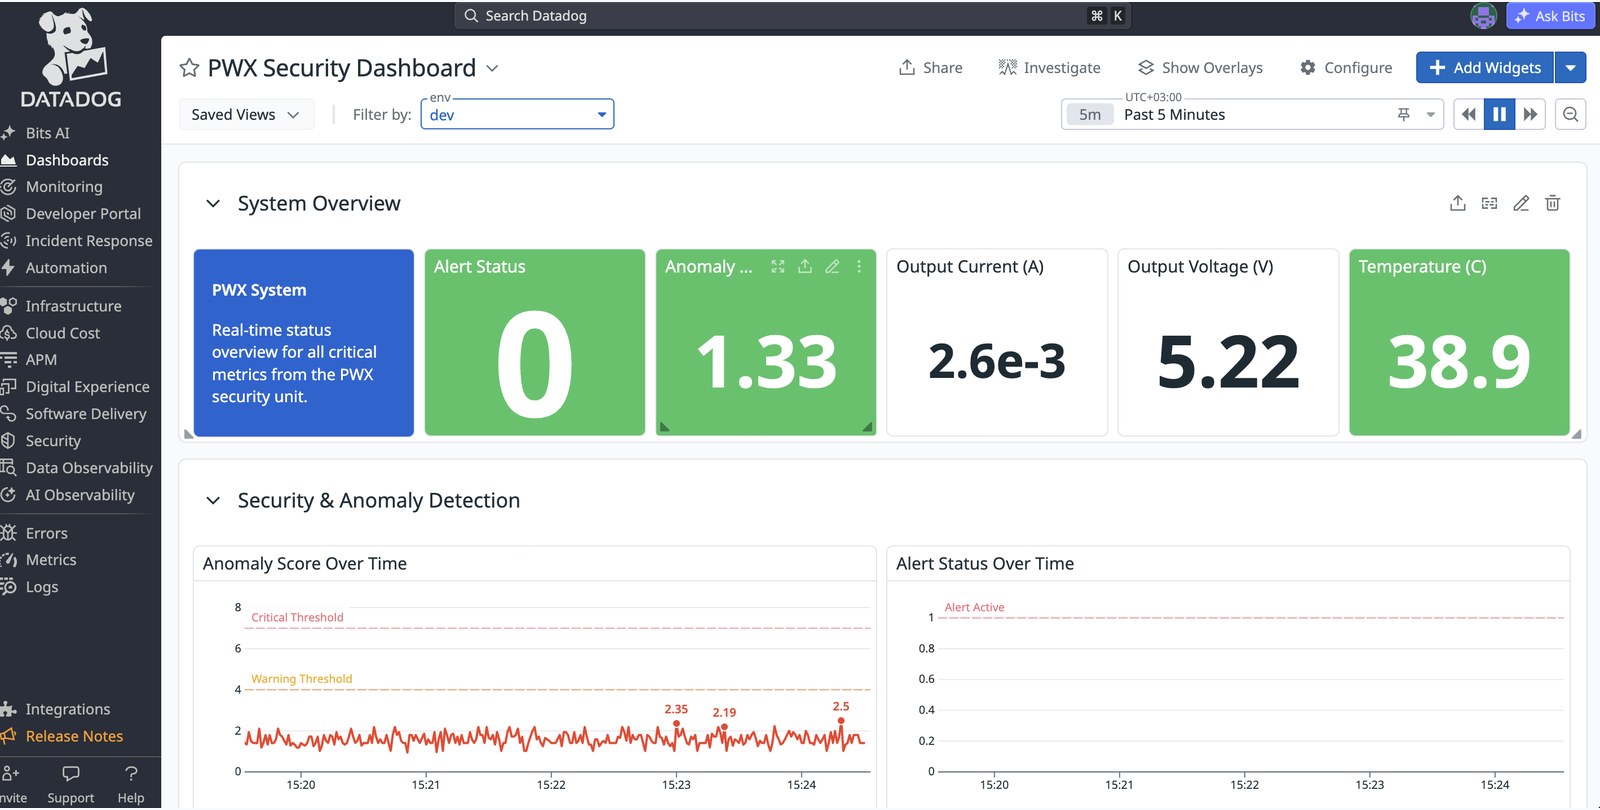Open the env filter dropdown
1600x810 pixels.
pyautogui.click(x=517, y=114)
